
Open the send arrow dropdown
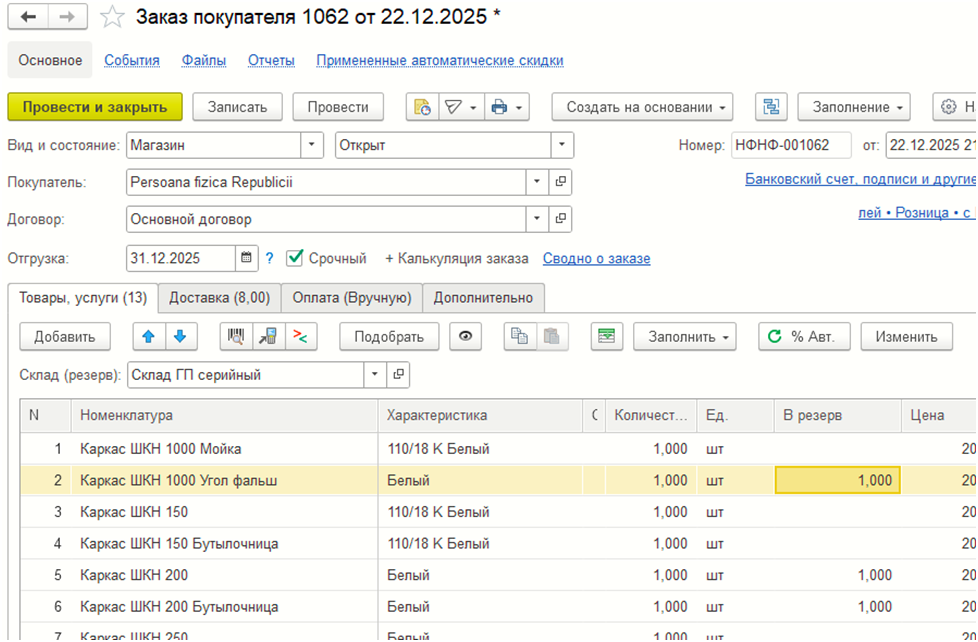click(x=473, y=107)
